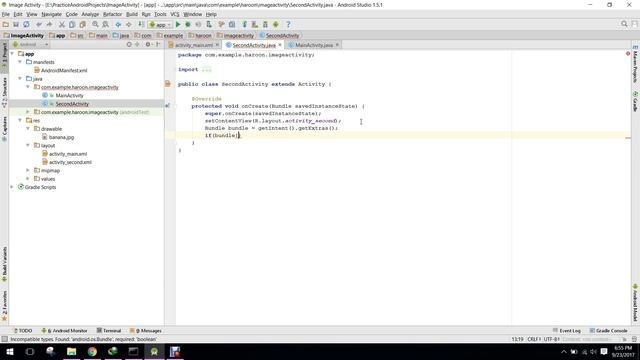
Task: Expand the folded import statements
Action: click(x=207, y=69)
